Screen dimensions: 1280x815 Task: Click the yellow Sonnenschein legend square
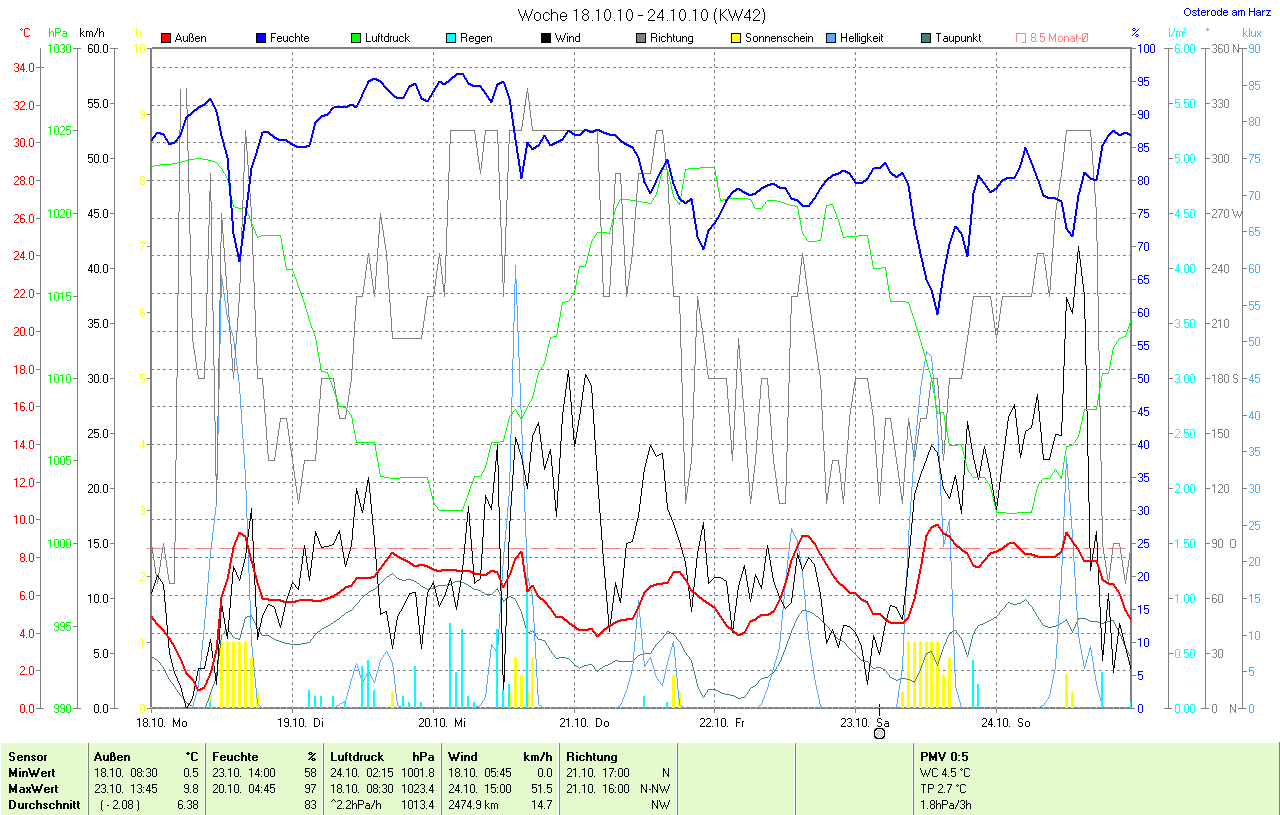(736, 38)
